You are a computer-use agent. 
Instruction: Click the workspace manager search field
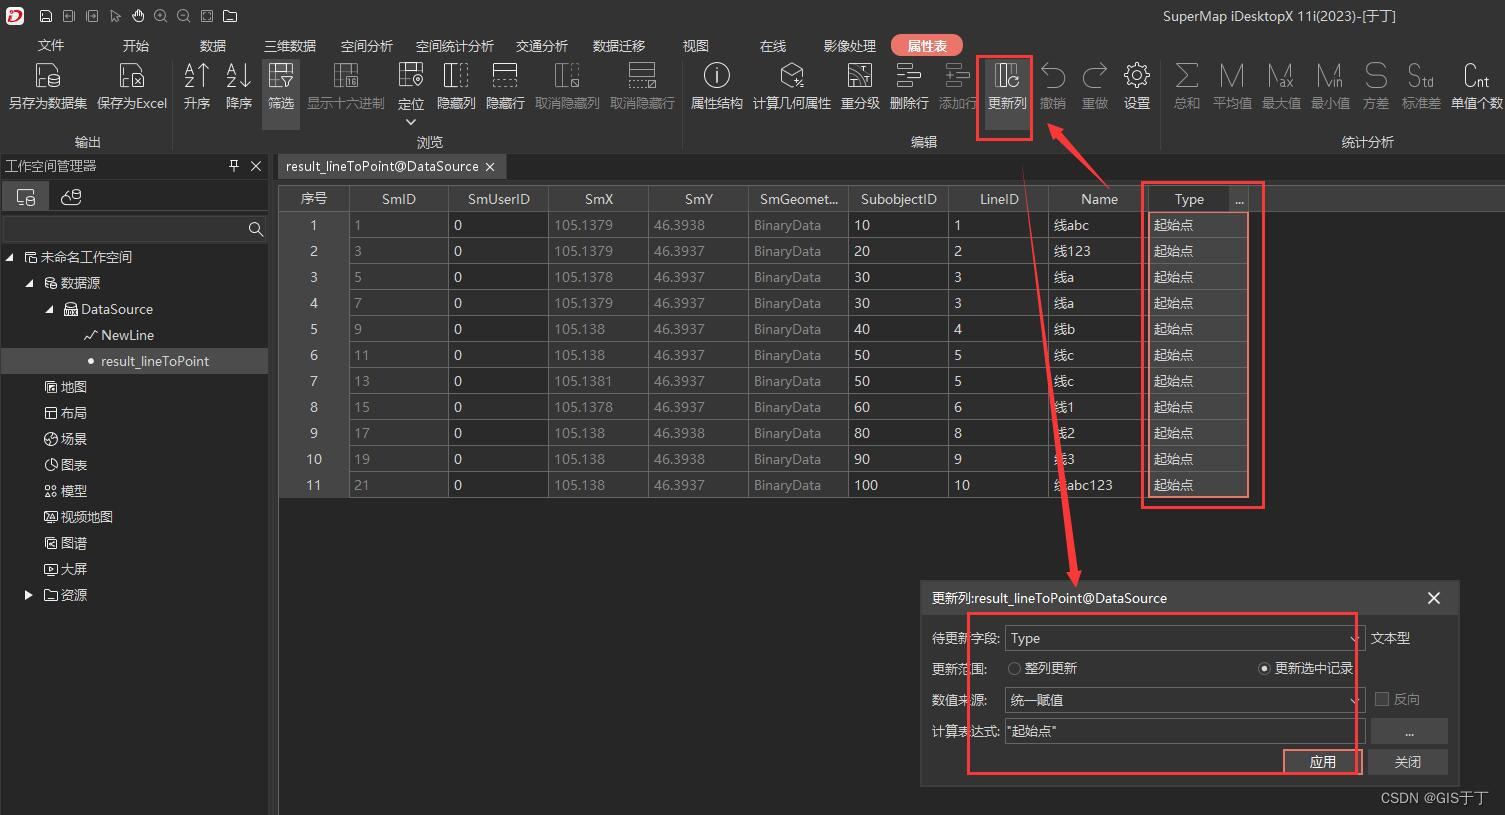point(125,229)
